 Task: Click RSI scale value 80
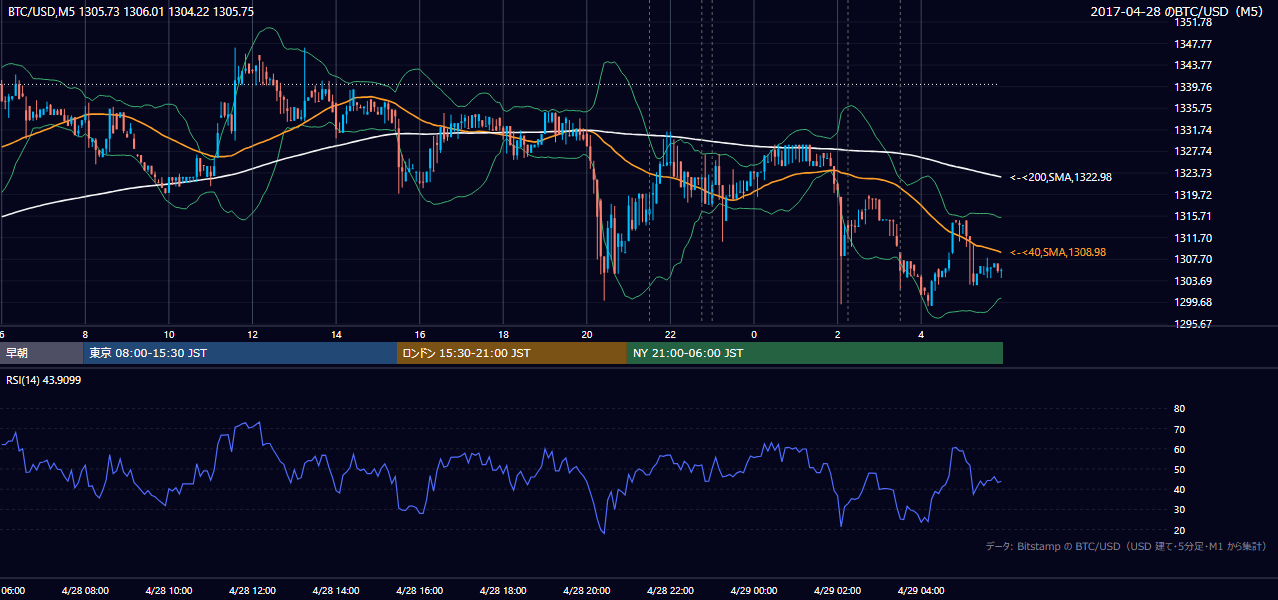click(x=1179, y=409)
